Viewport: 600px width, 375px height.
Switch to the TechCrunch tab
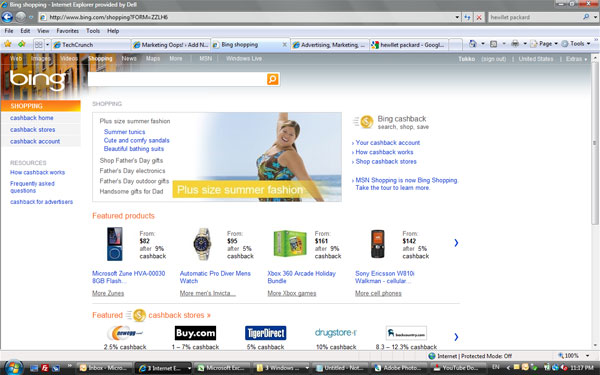point(91,45)
